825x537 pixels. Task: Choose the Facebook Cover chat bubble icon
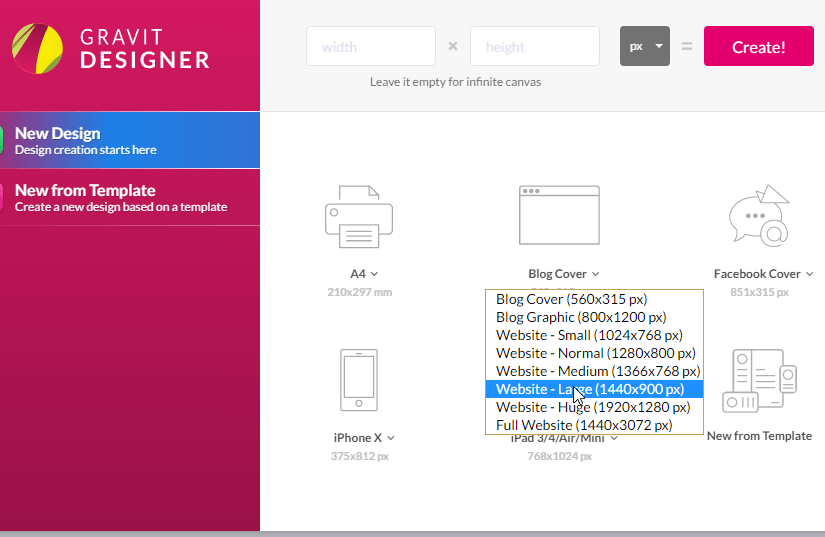point(759,216)
